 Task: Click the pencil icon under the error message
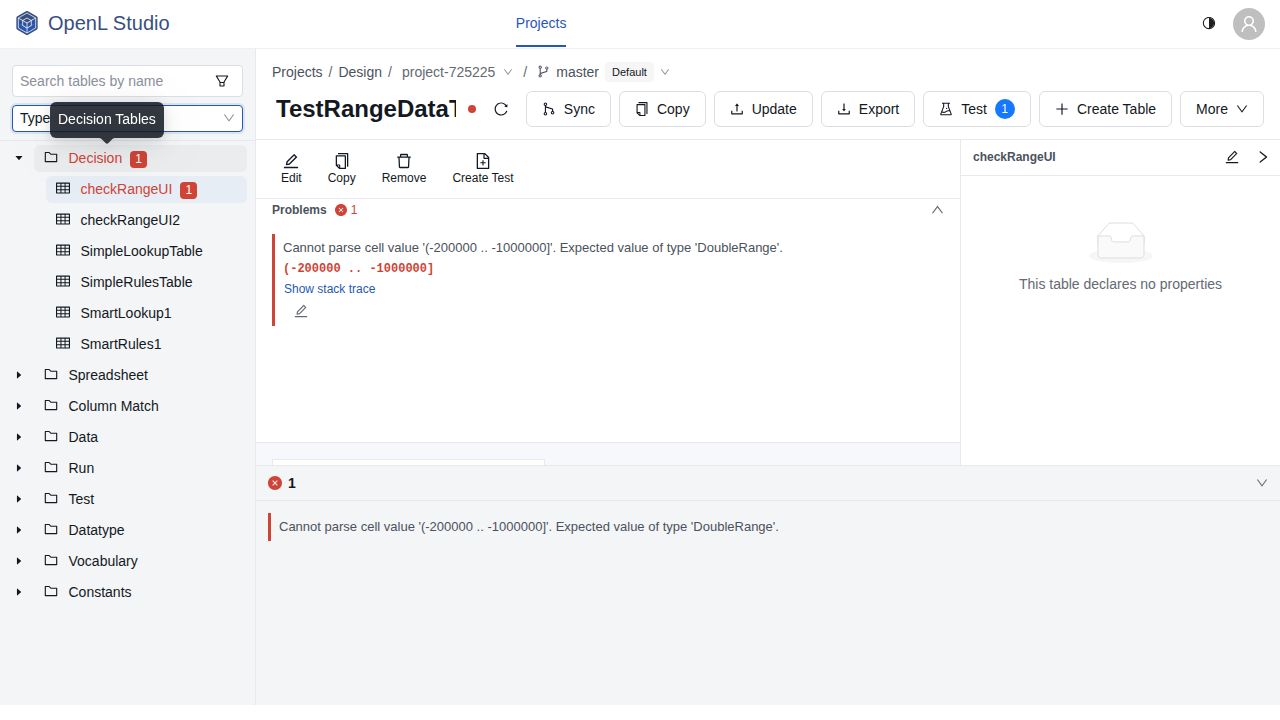click(301, 311)
